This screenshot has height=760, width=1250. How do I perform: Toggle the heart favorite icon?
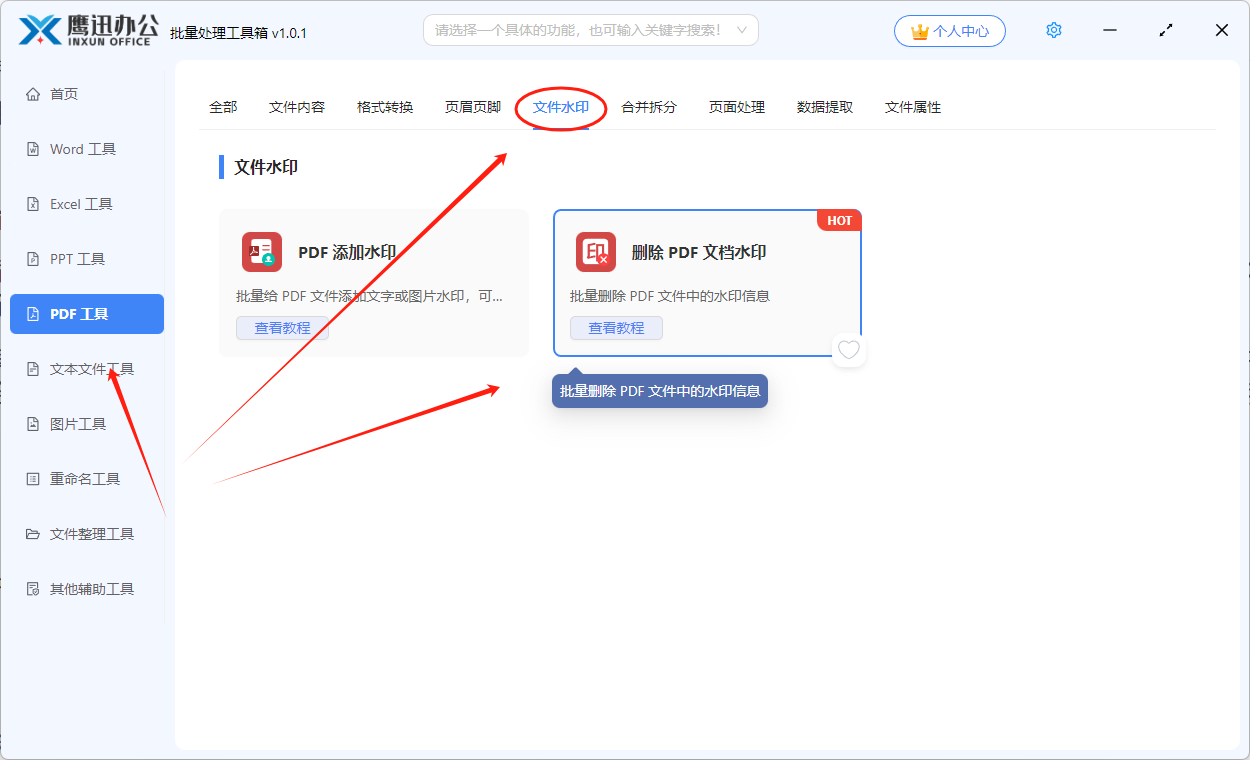(849, 350)
